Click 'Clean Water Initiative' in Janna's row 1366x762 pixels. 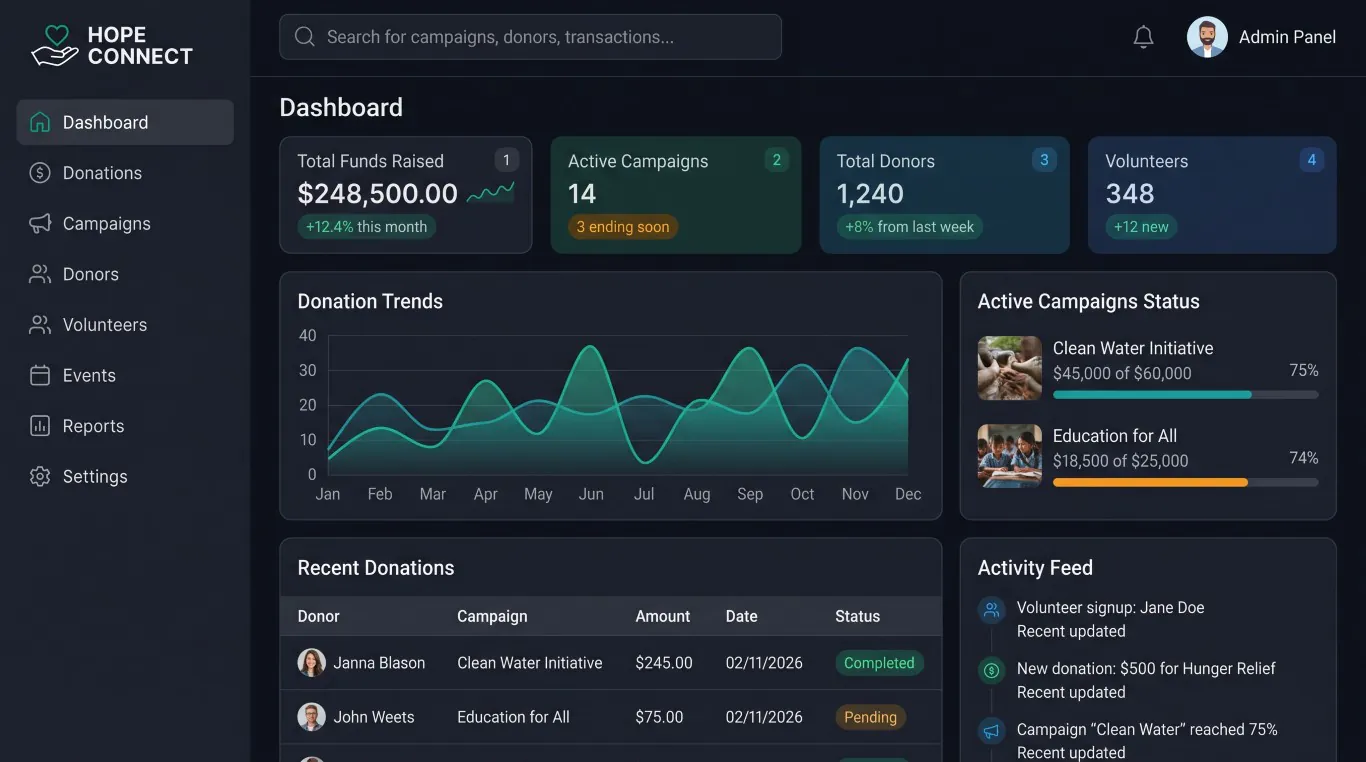pyautogui.click(x=530, y=663)
